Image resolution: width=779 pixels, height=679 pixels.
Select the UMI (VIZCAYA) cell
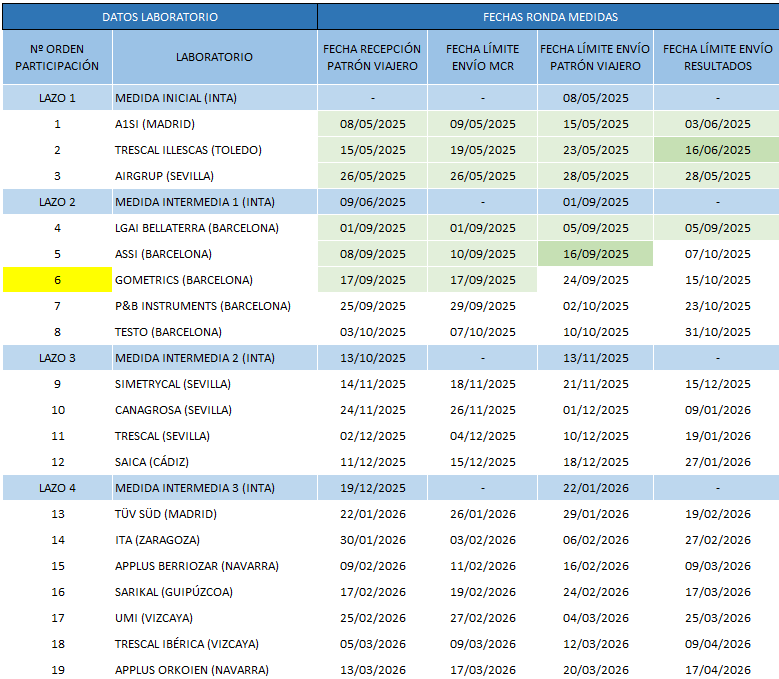pyautogui.click(x=215, y=618)
